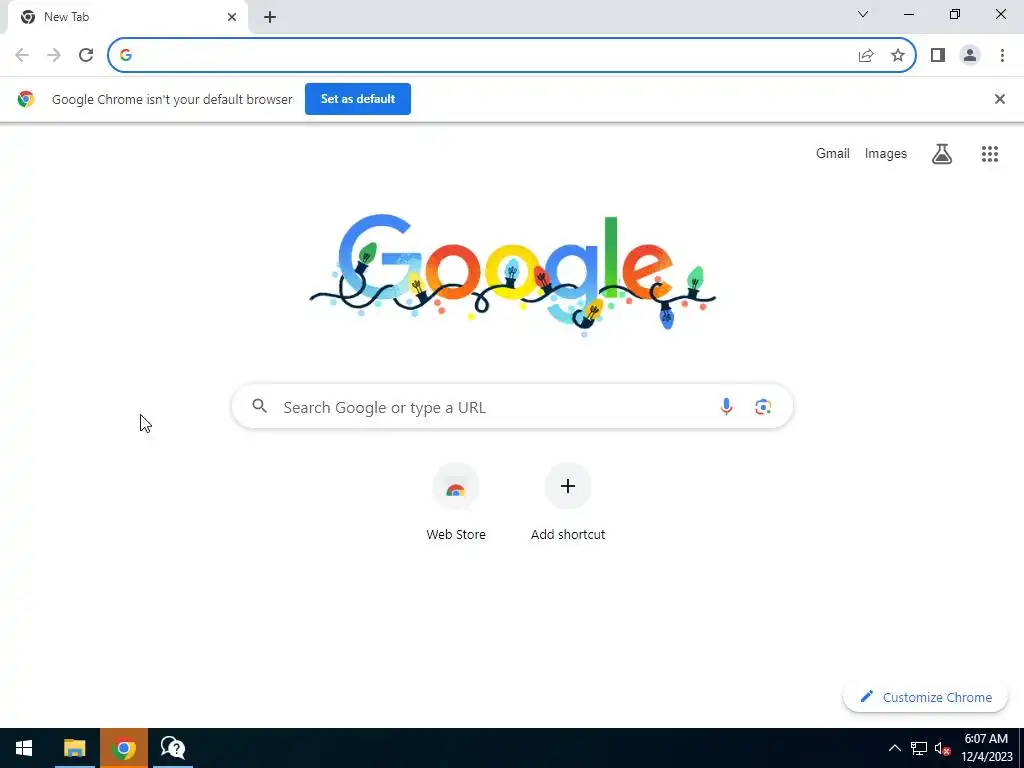Open the Gmail link
This screenshot has height=768, width=1024.
click(833, 153)
